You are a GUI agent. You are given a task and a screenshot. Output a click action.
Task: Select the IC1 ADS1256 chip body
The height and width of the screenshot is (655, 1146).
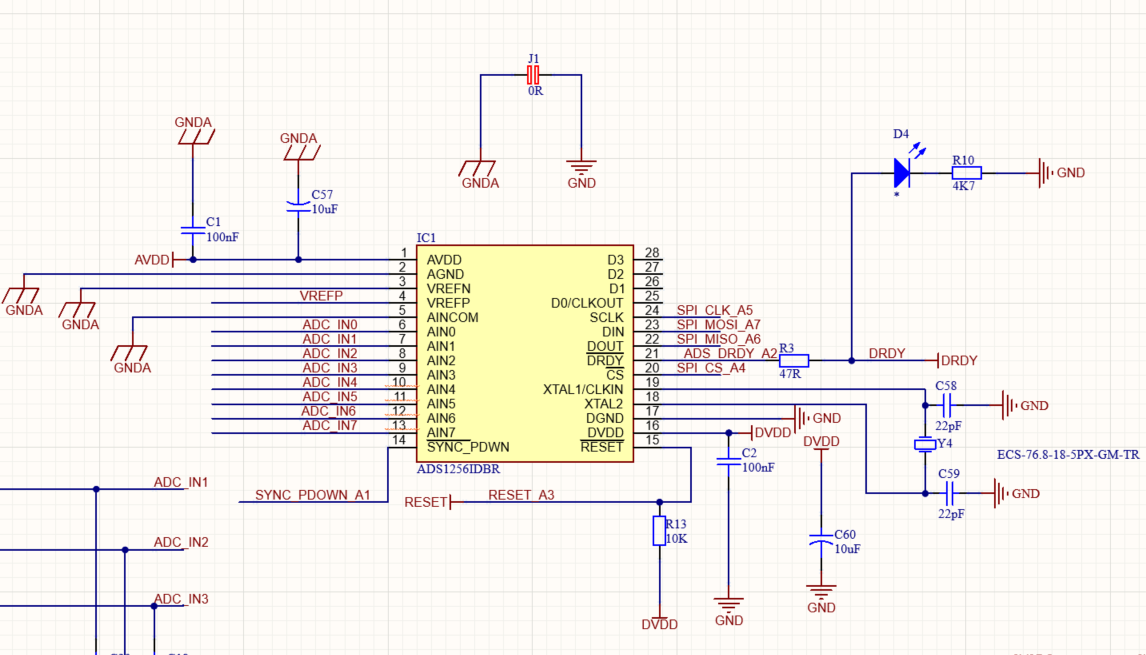(525, 353)
